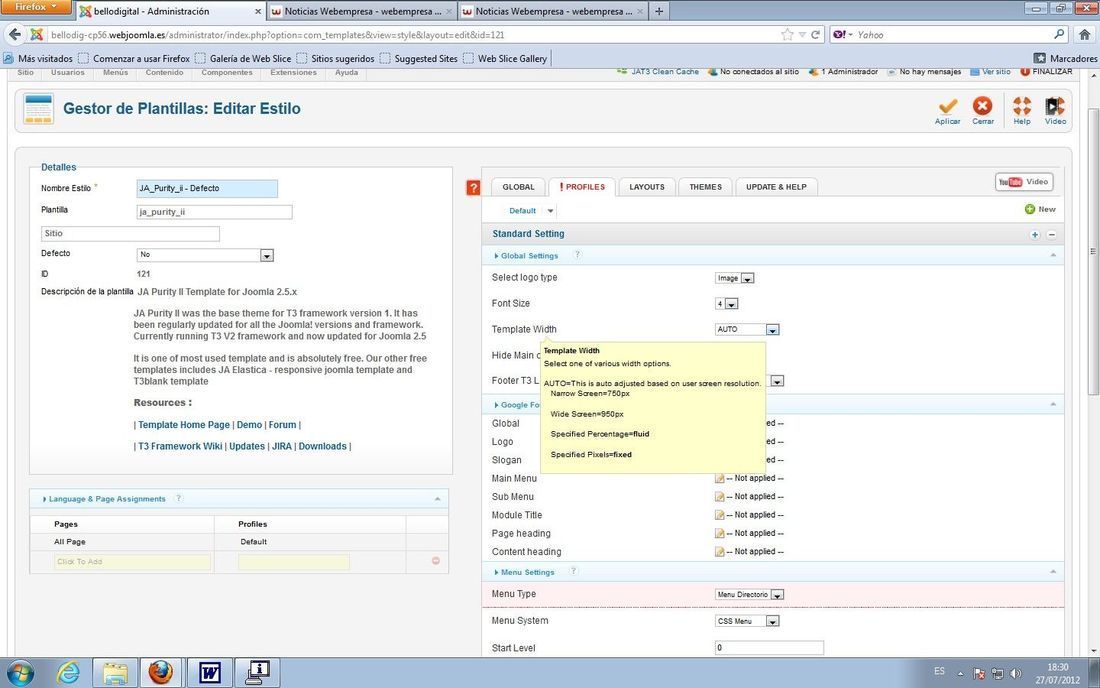
Task: Open the T3 Framework Wiki link
Action: pyautogui.click(x=180, y=446)
